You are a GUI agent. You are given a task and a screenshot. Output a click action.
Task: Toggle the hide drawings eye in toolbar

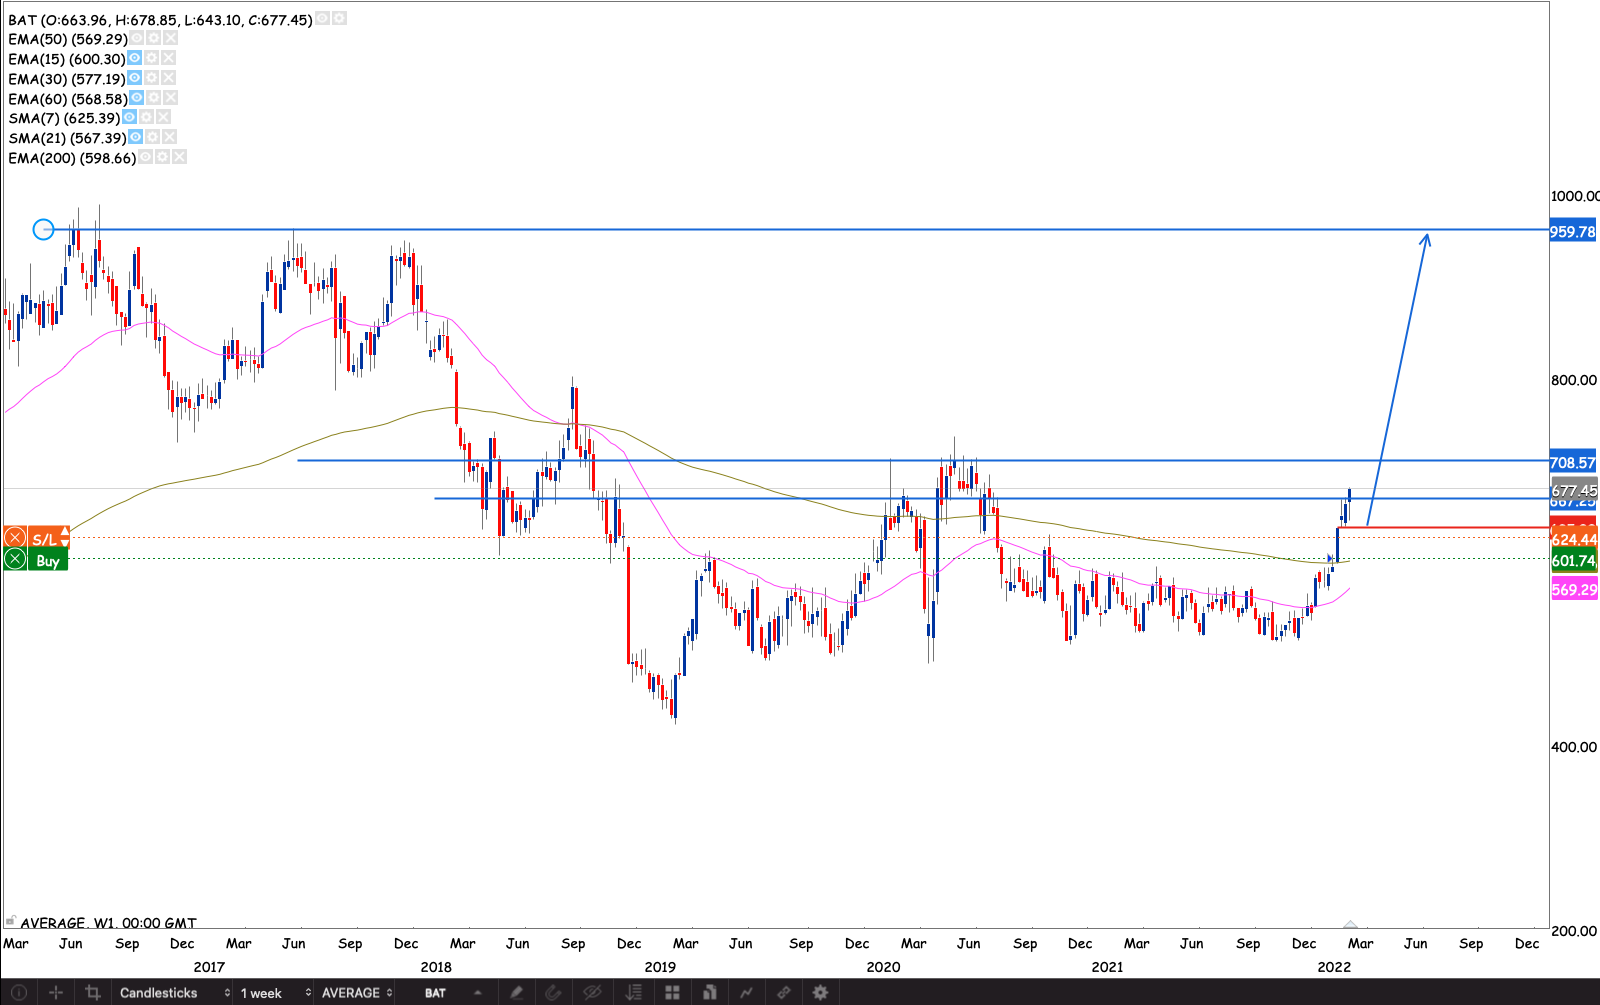(592, 992)
